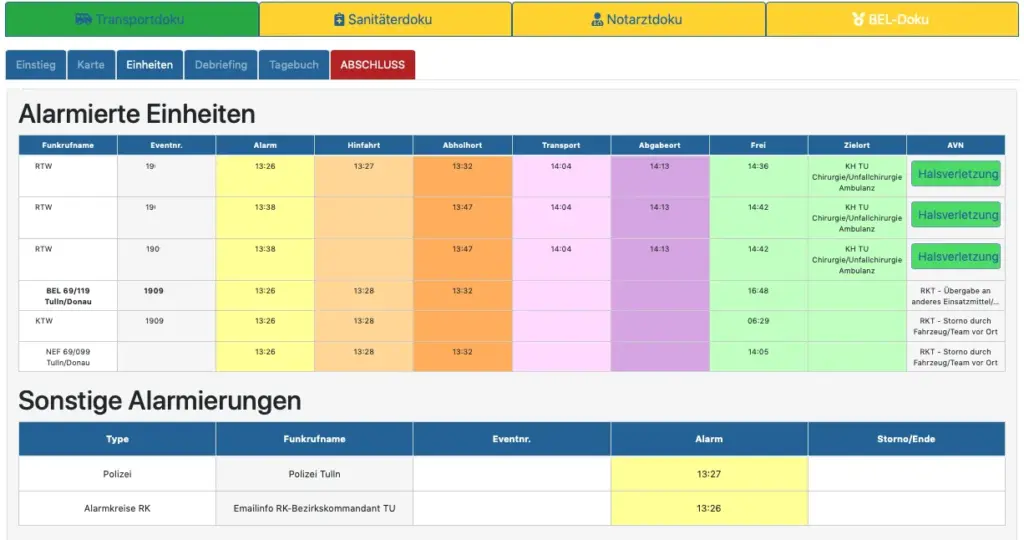This screenshot has height=540, width=1024.
Task: Click the icon on the BEL-Doku tab
Action: pos(857,20)
